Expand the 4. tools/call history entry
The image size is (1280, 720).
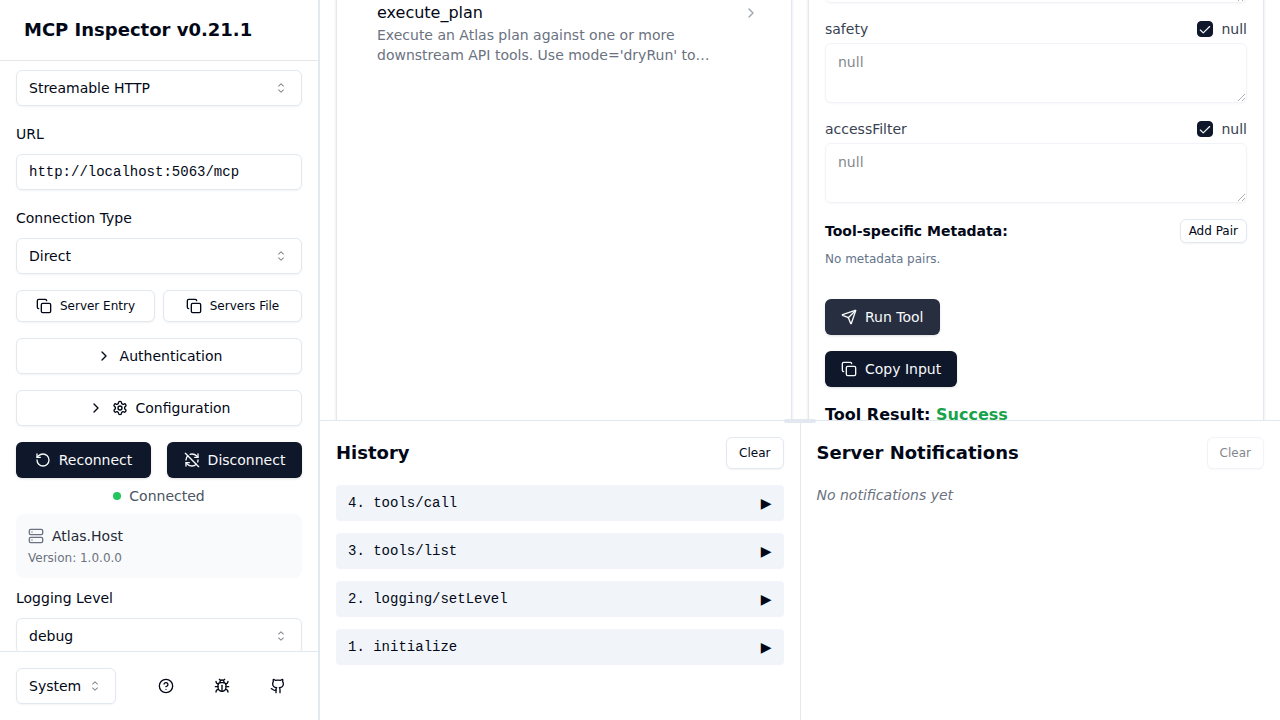(764, 503)
